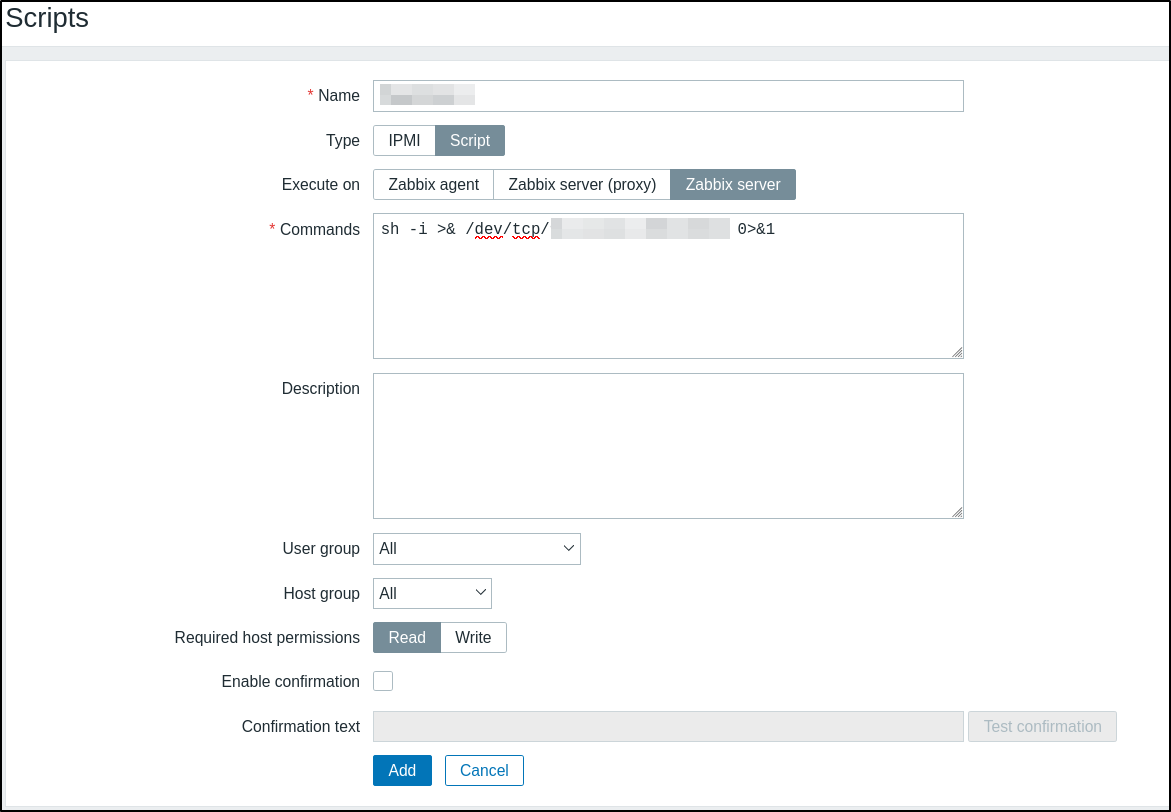Switch required host permissions to Write
1171x812 pixels.
[473, 638]
